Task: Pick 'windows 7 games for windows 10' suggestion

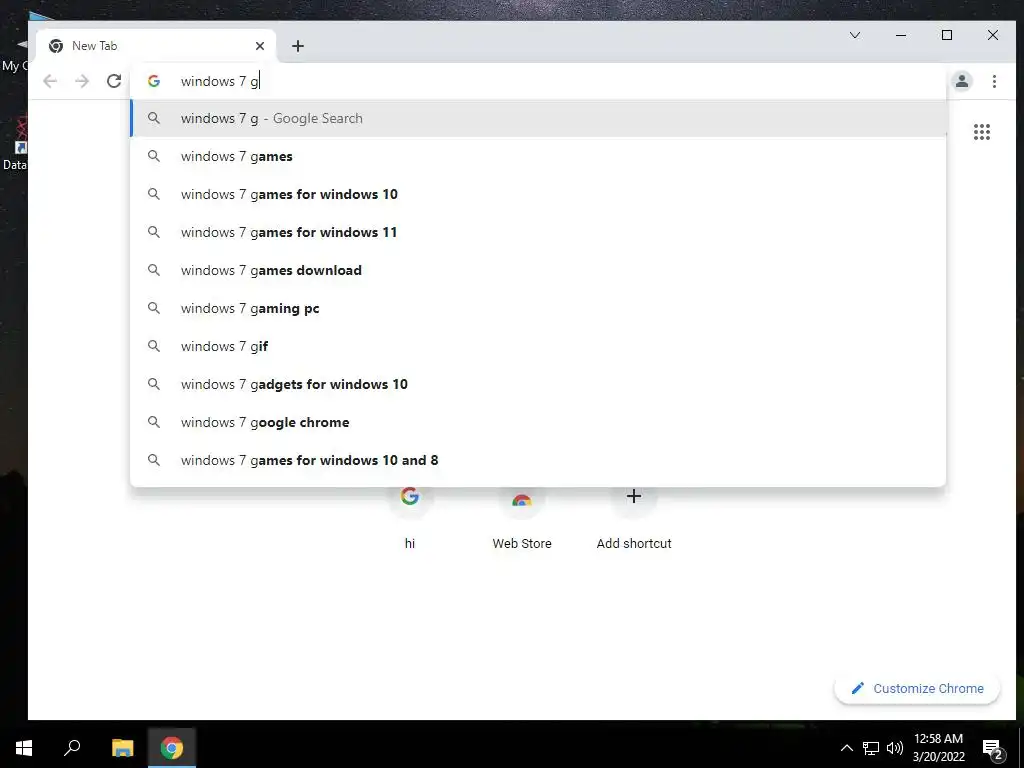Action: 539,194
